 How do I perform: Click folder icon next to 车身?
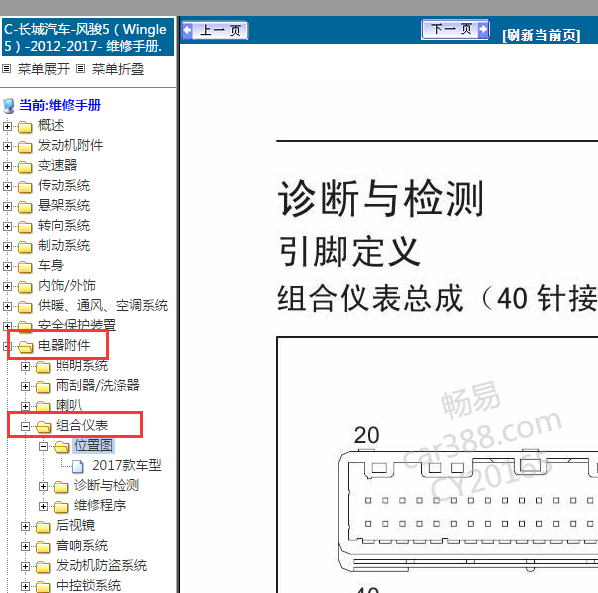coord(25,267)
